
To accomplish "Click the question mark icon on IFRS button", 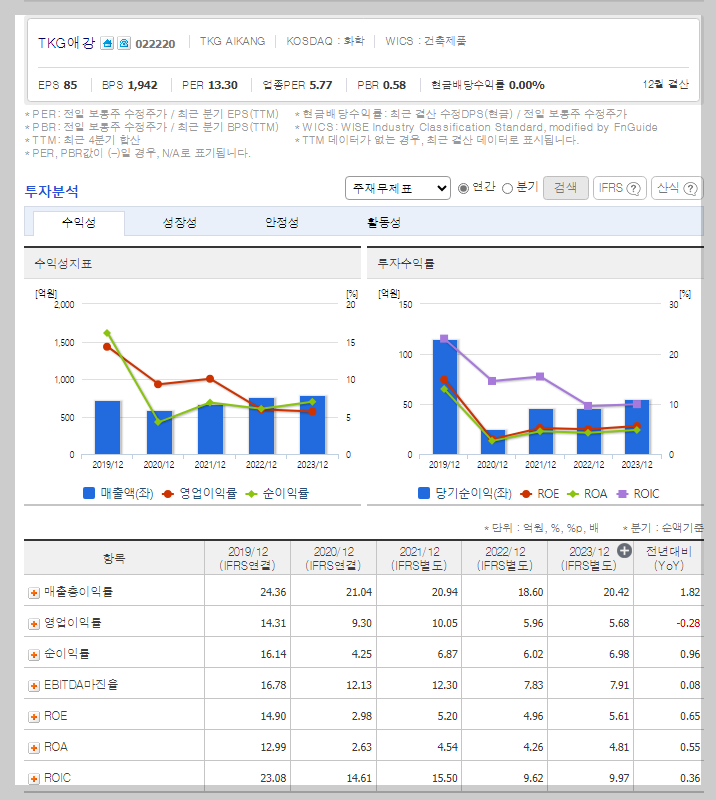I will [x=633, y=188].
